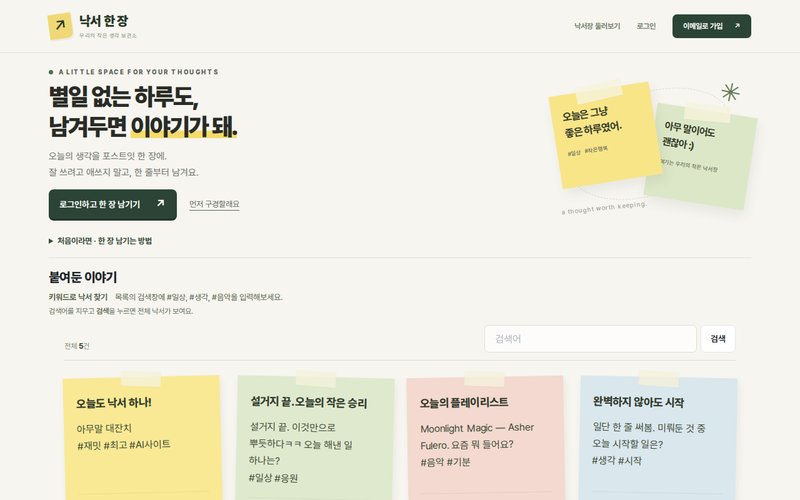The width and height of the screenshot is (800, 500).
Task: Click the 로그인하고 한 장 남기기 button
Action: [113, 205]
